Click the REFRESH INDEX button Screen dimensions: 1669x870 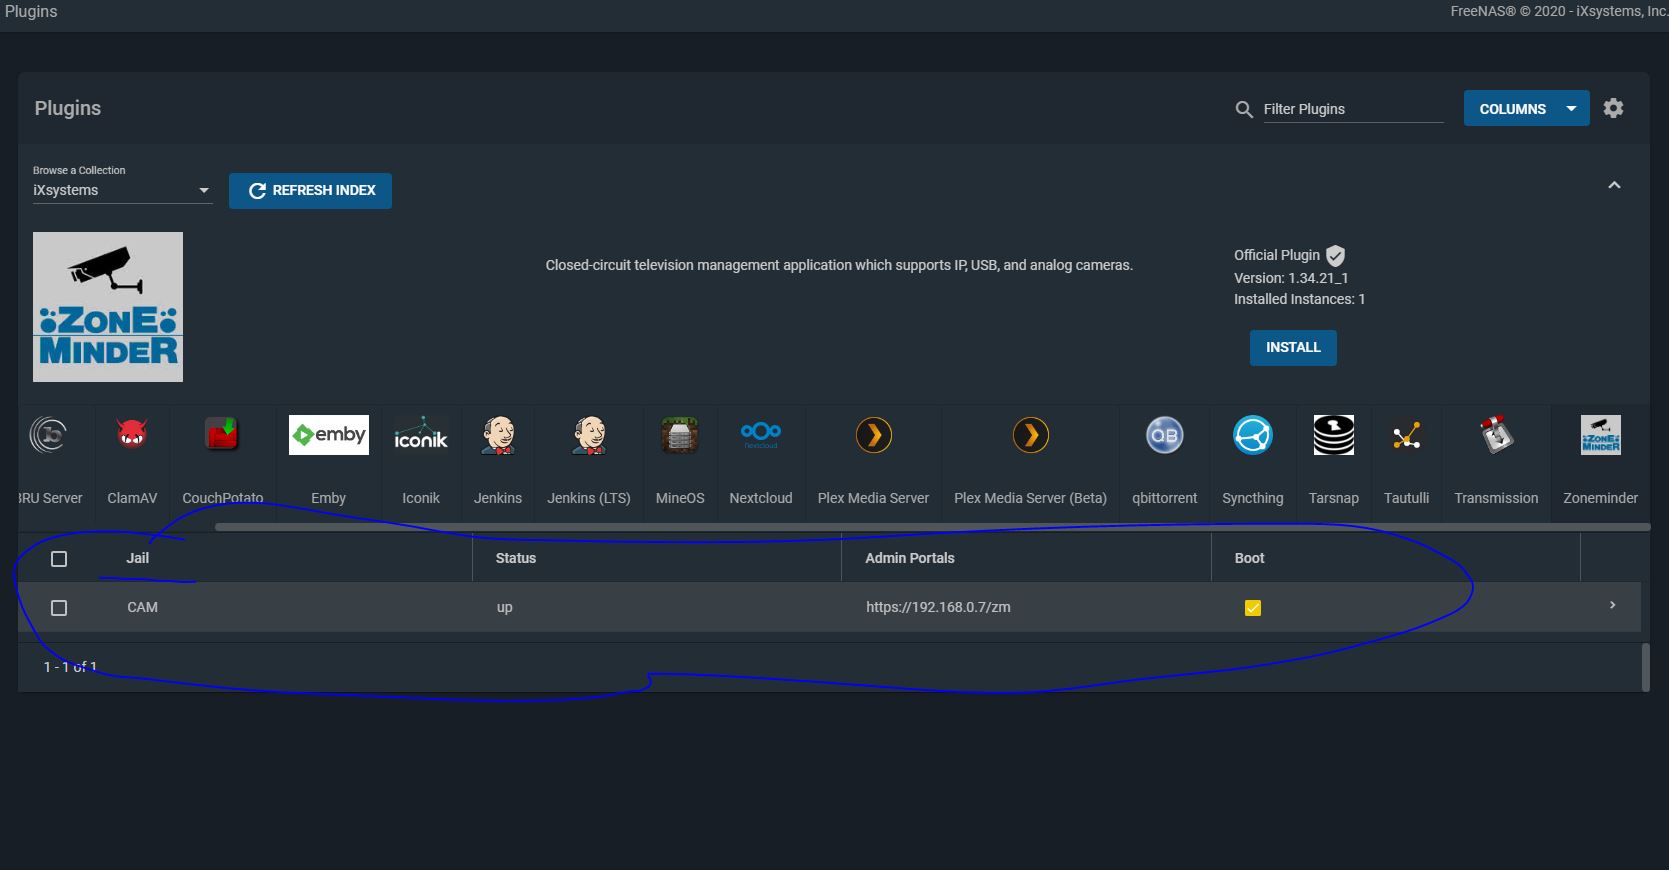click(x=310, y=190)
